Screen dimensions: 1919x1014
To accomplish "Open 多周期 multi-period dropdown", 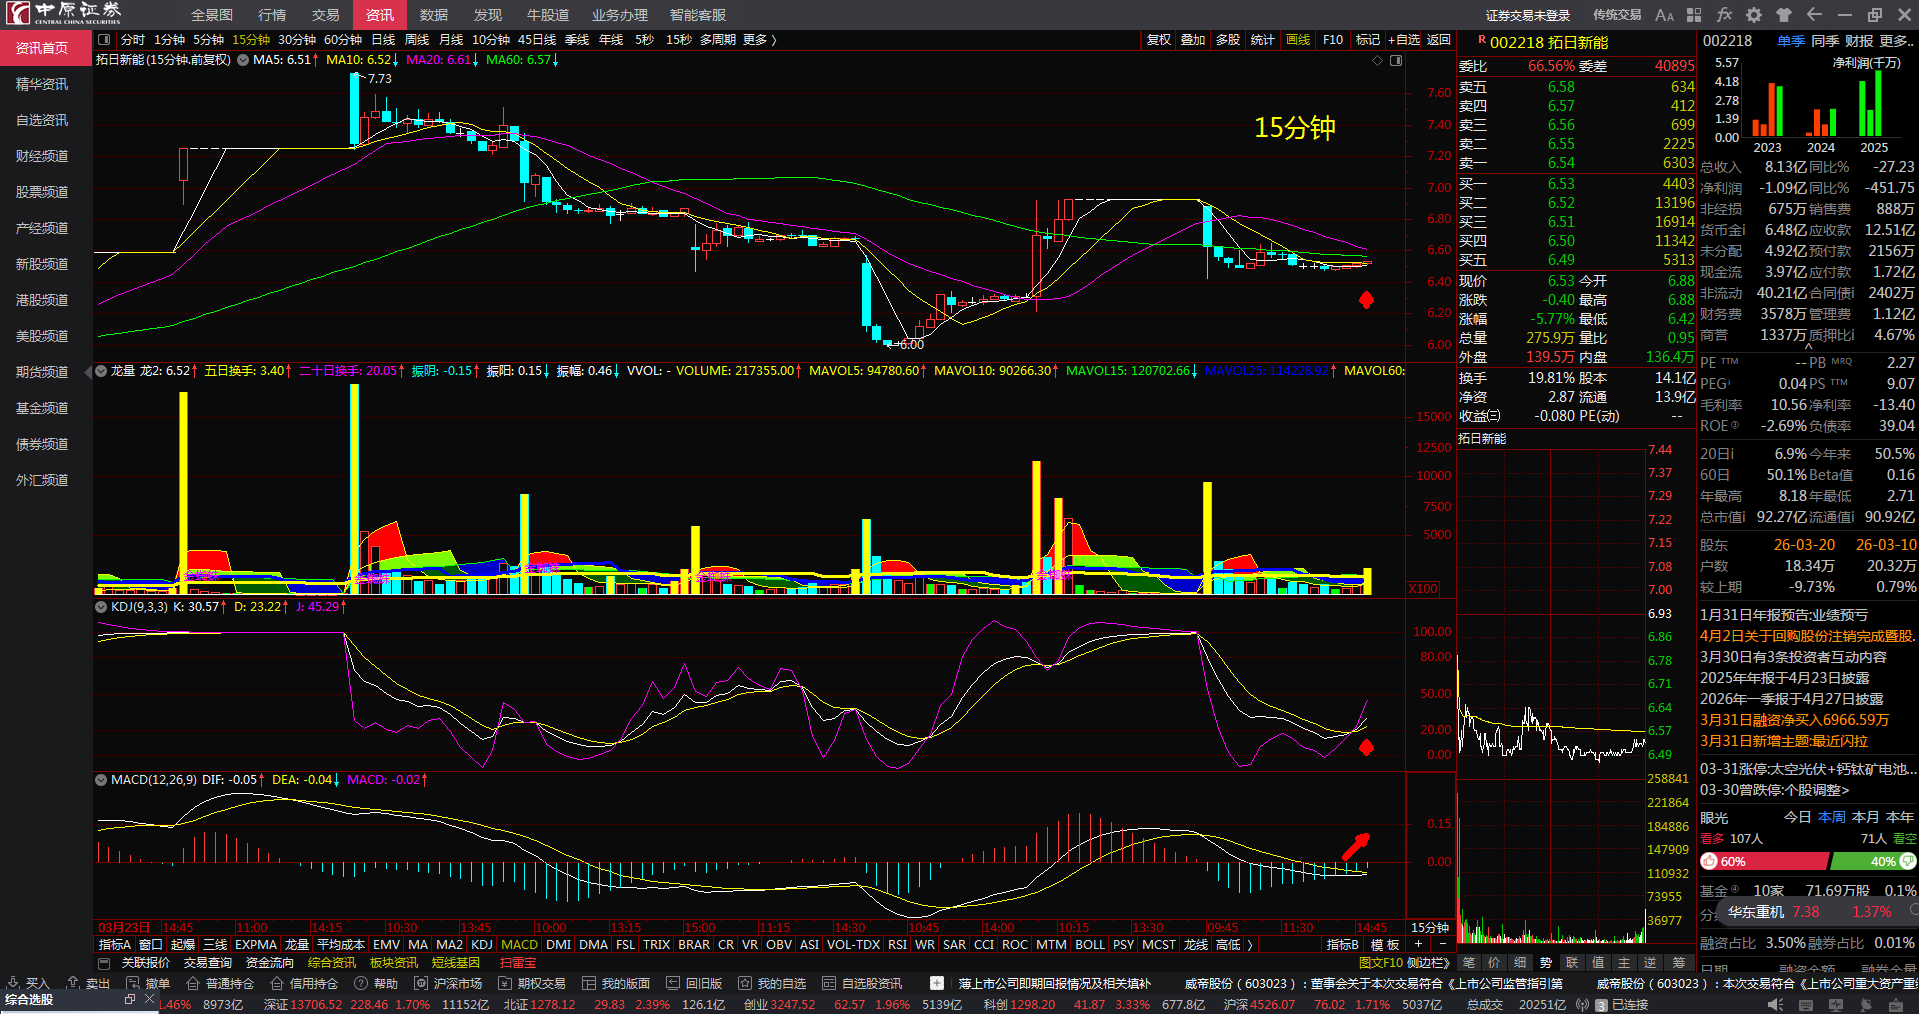I will click(718, 40).
